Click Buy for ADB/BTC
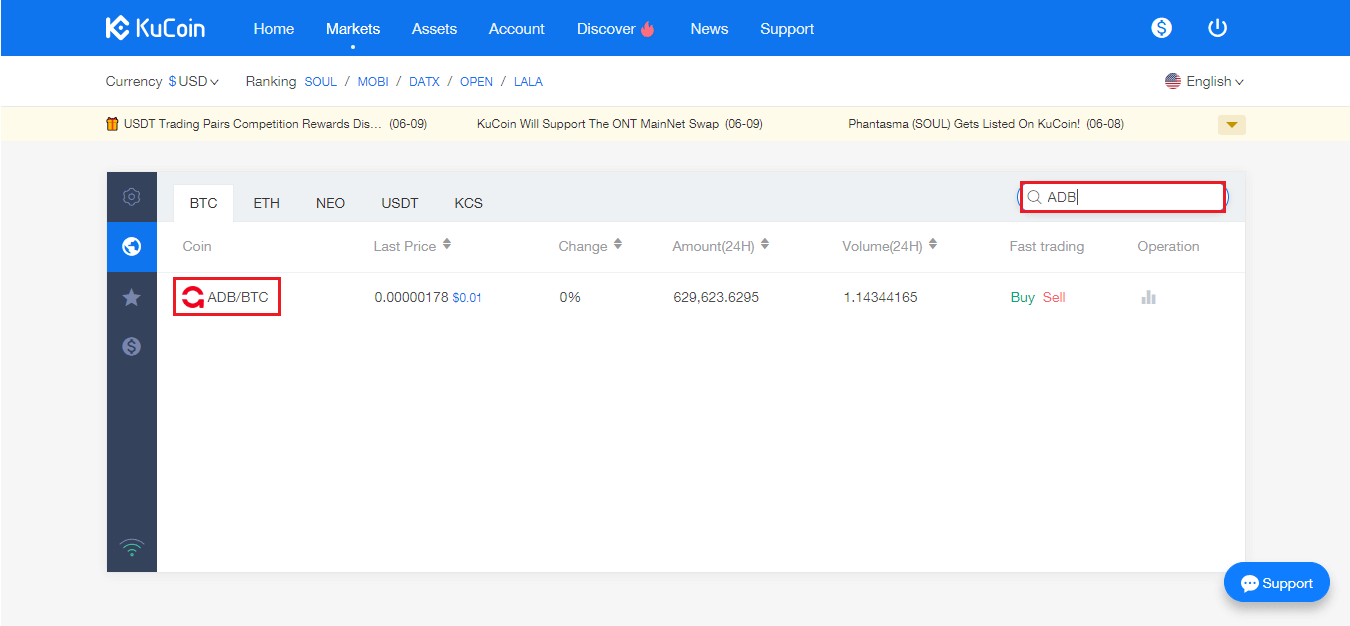Viewport: 1350px width, 626px height. (x=1023, y=297)
